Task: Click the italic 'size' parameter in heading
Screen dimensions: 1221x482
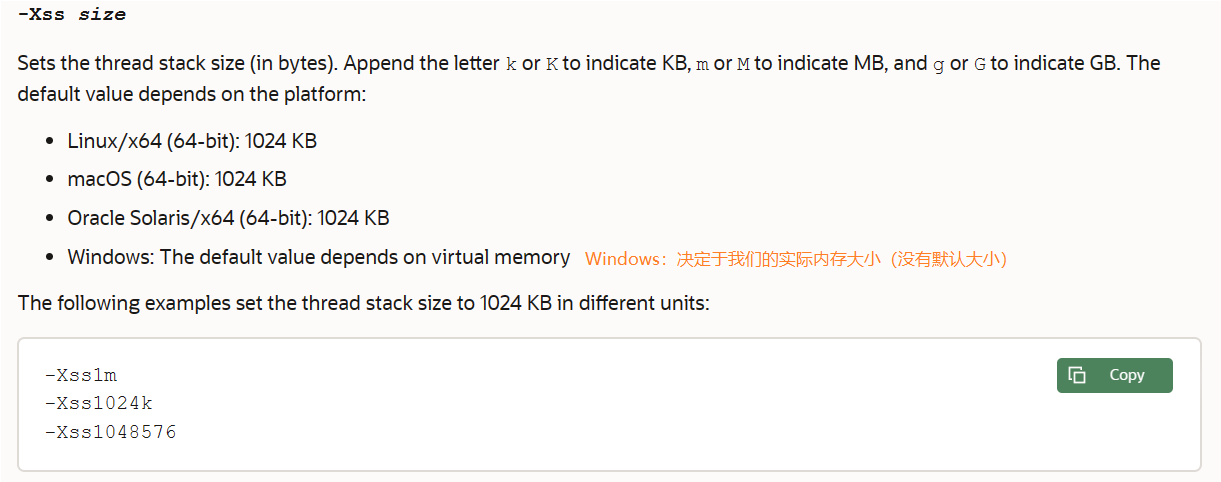Action: 102,15
